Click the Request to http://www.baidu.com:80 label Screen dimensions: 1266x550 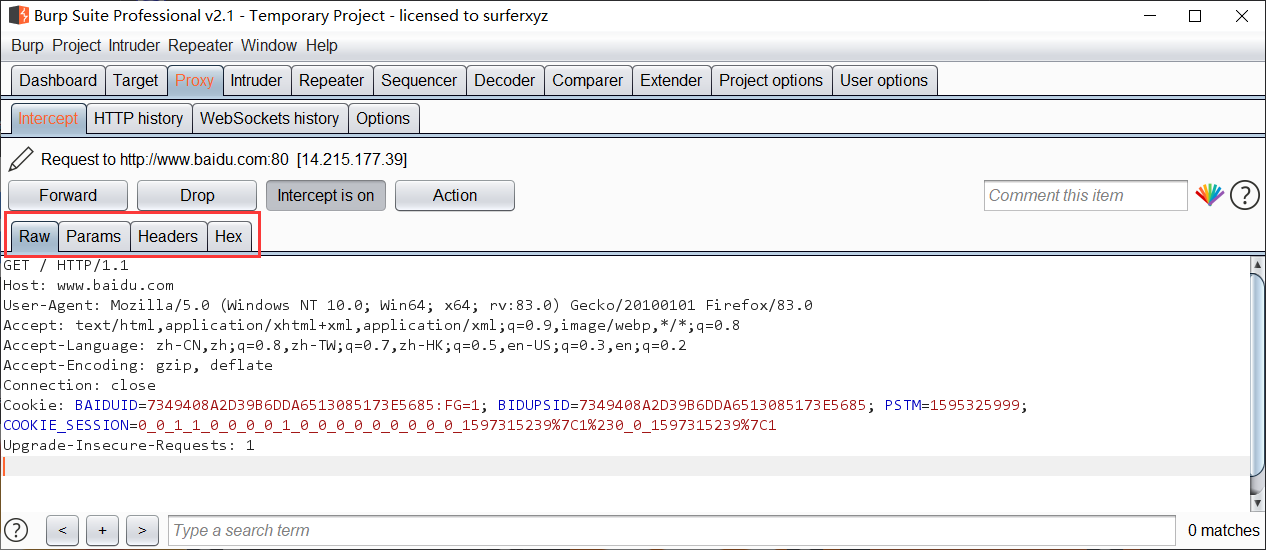(x=165, y=159)
